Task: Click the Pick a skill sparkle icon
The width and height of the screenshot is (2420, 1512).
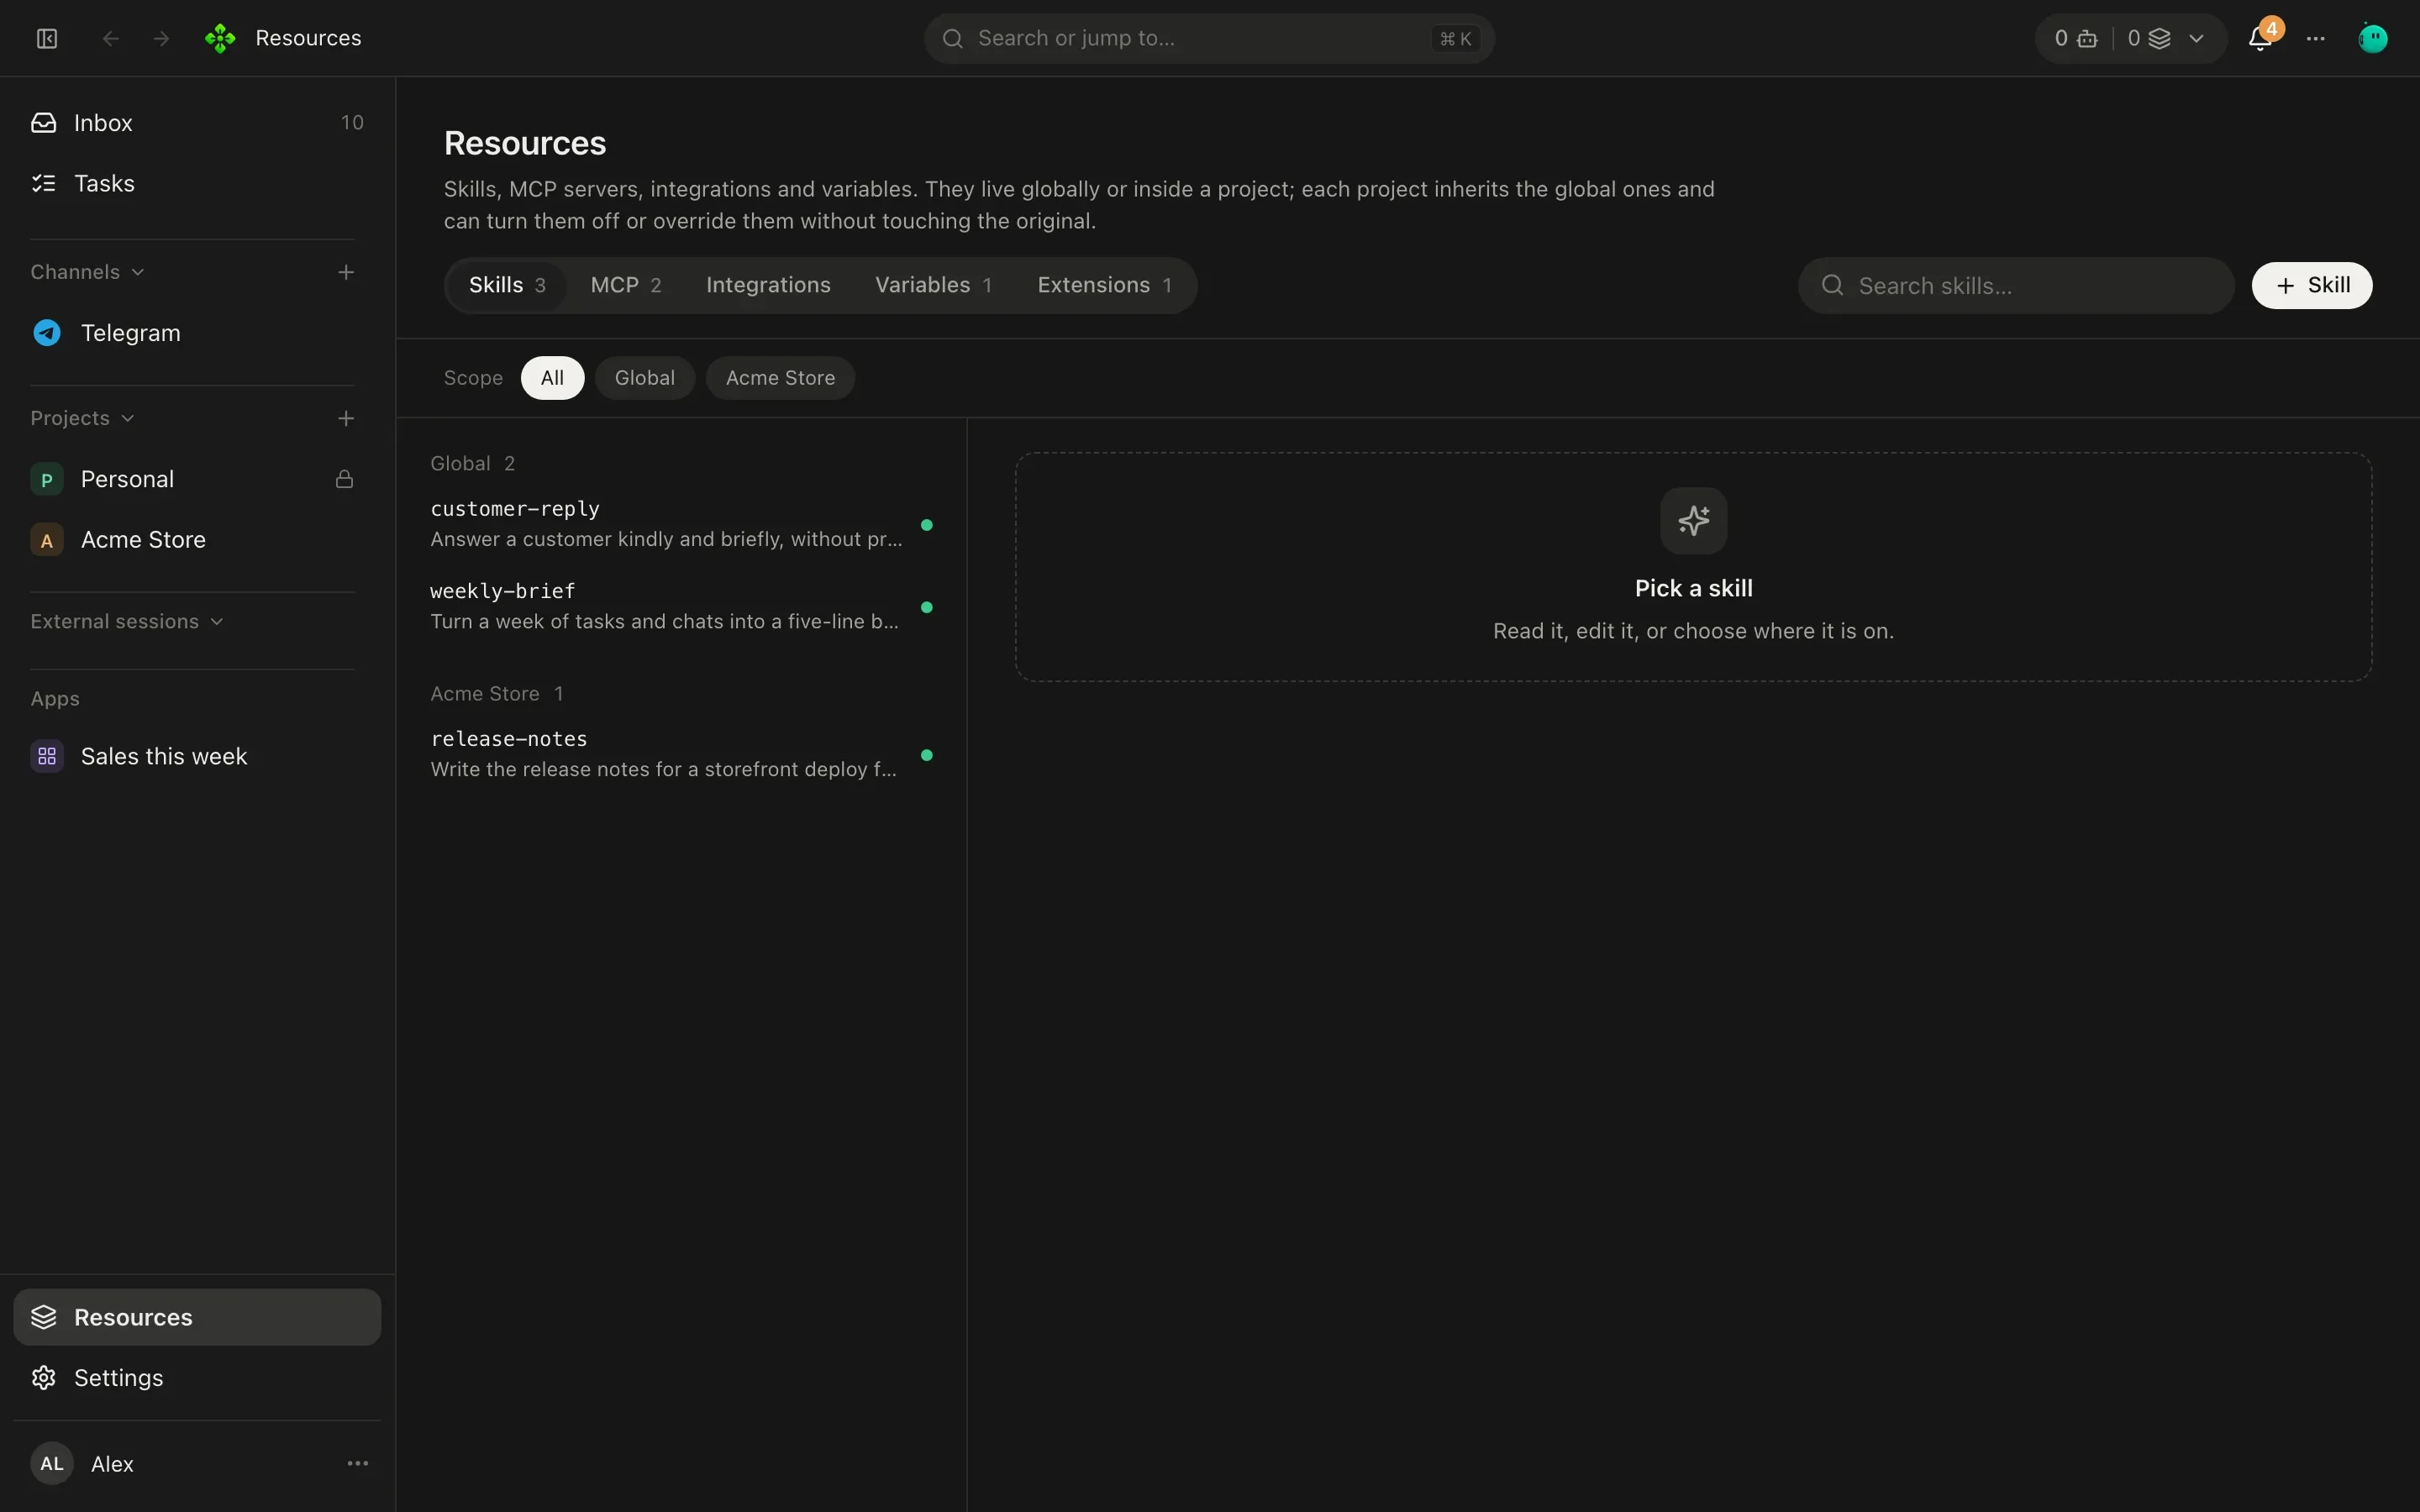Action: click(x=1693, y=520)
